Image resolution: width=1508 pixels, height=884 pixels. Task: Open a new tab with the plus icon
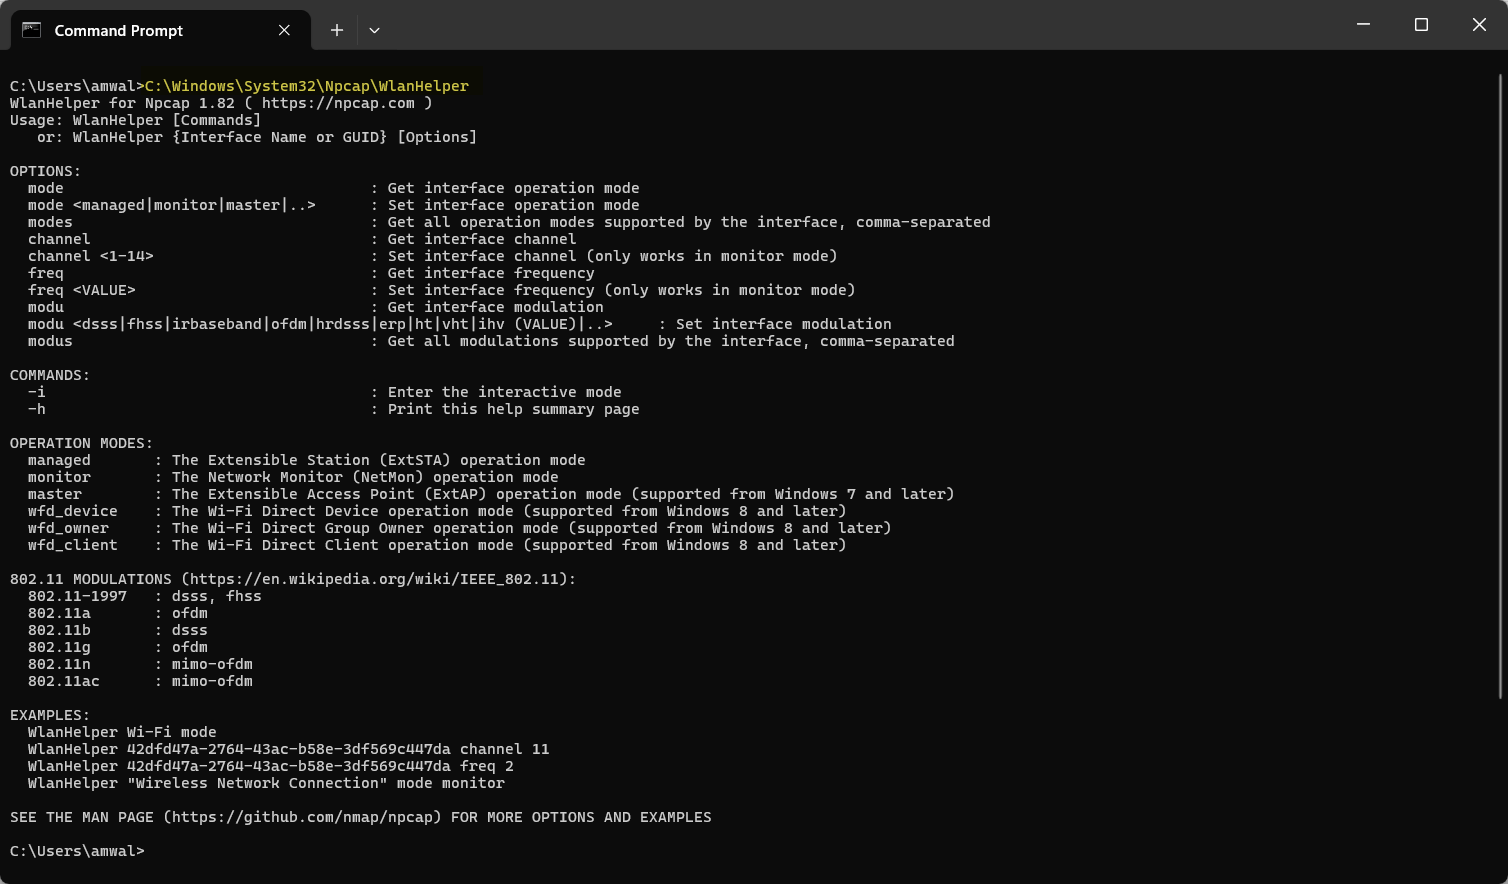click(336, 30)
